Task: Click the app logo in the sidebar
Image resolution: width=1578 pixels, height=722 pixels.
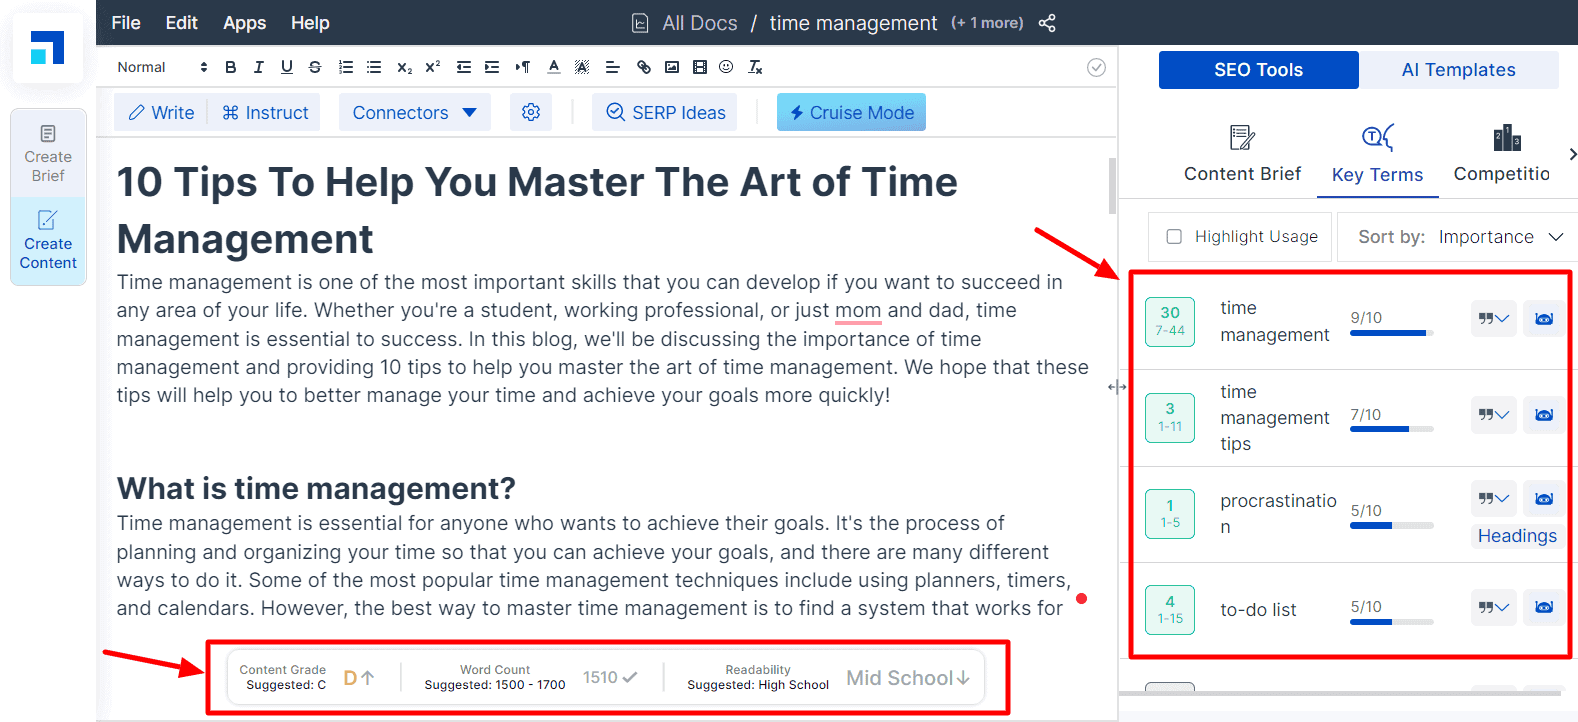Action: [47, 47]
